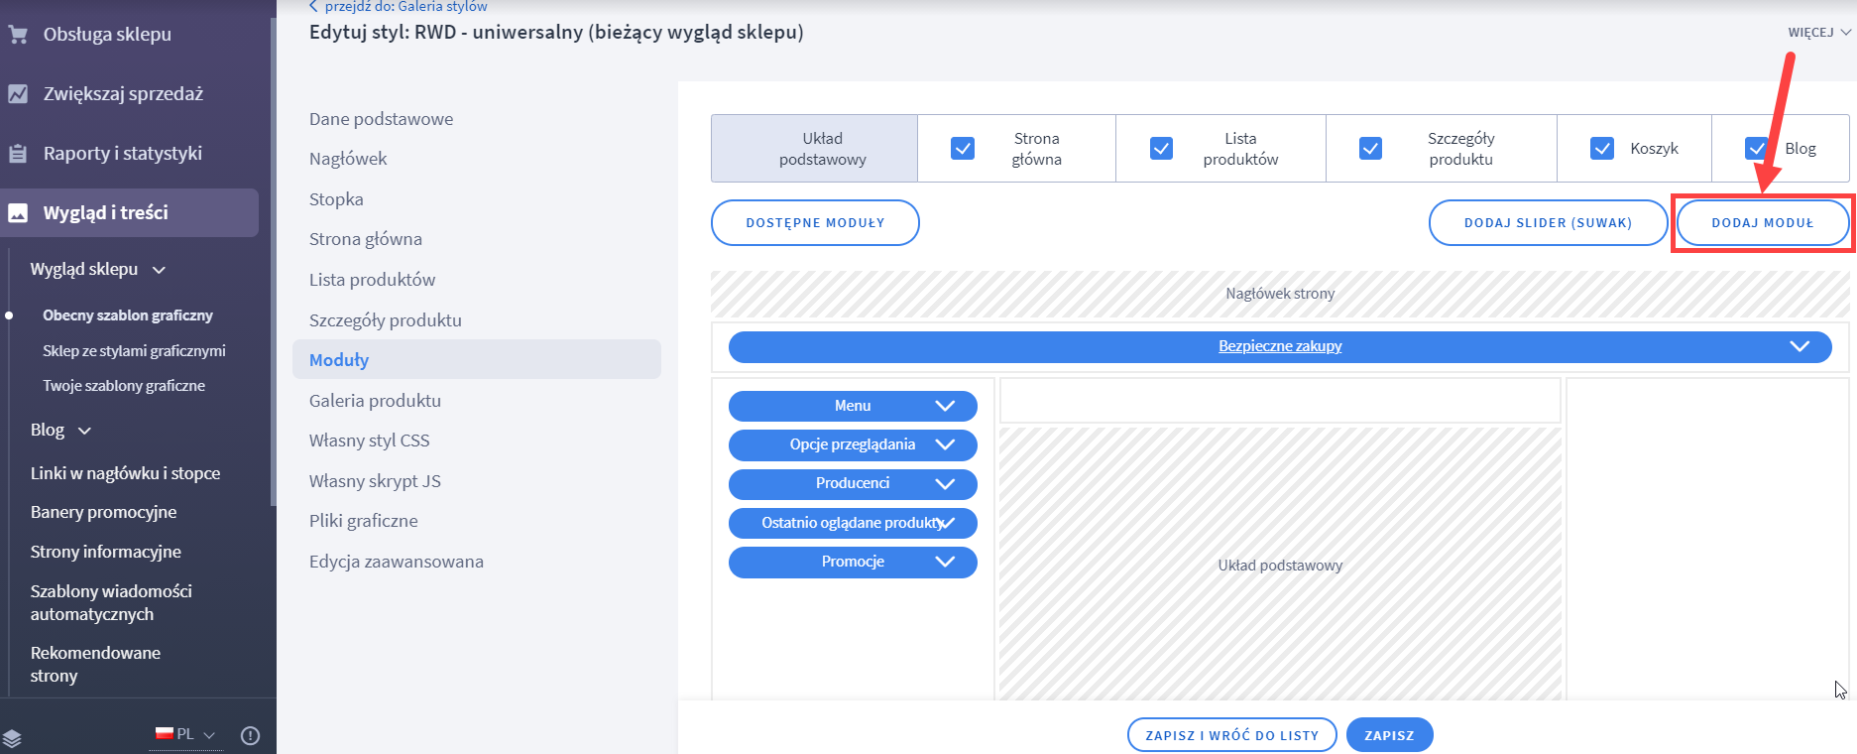Viewport: 1857px width, 754px height.
Task: Click the shopping cart icon for Obsługa sklepu
Action: tap(18, 34)
